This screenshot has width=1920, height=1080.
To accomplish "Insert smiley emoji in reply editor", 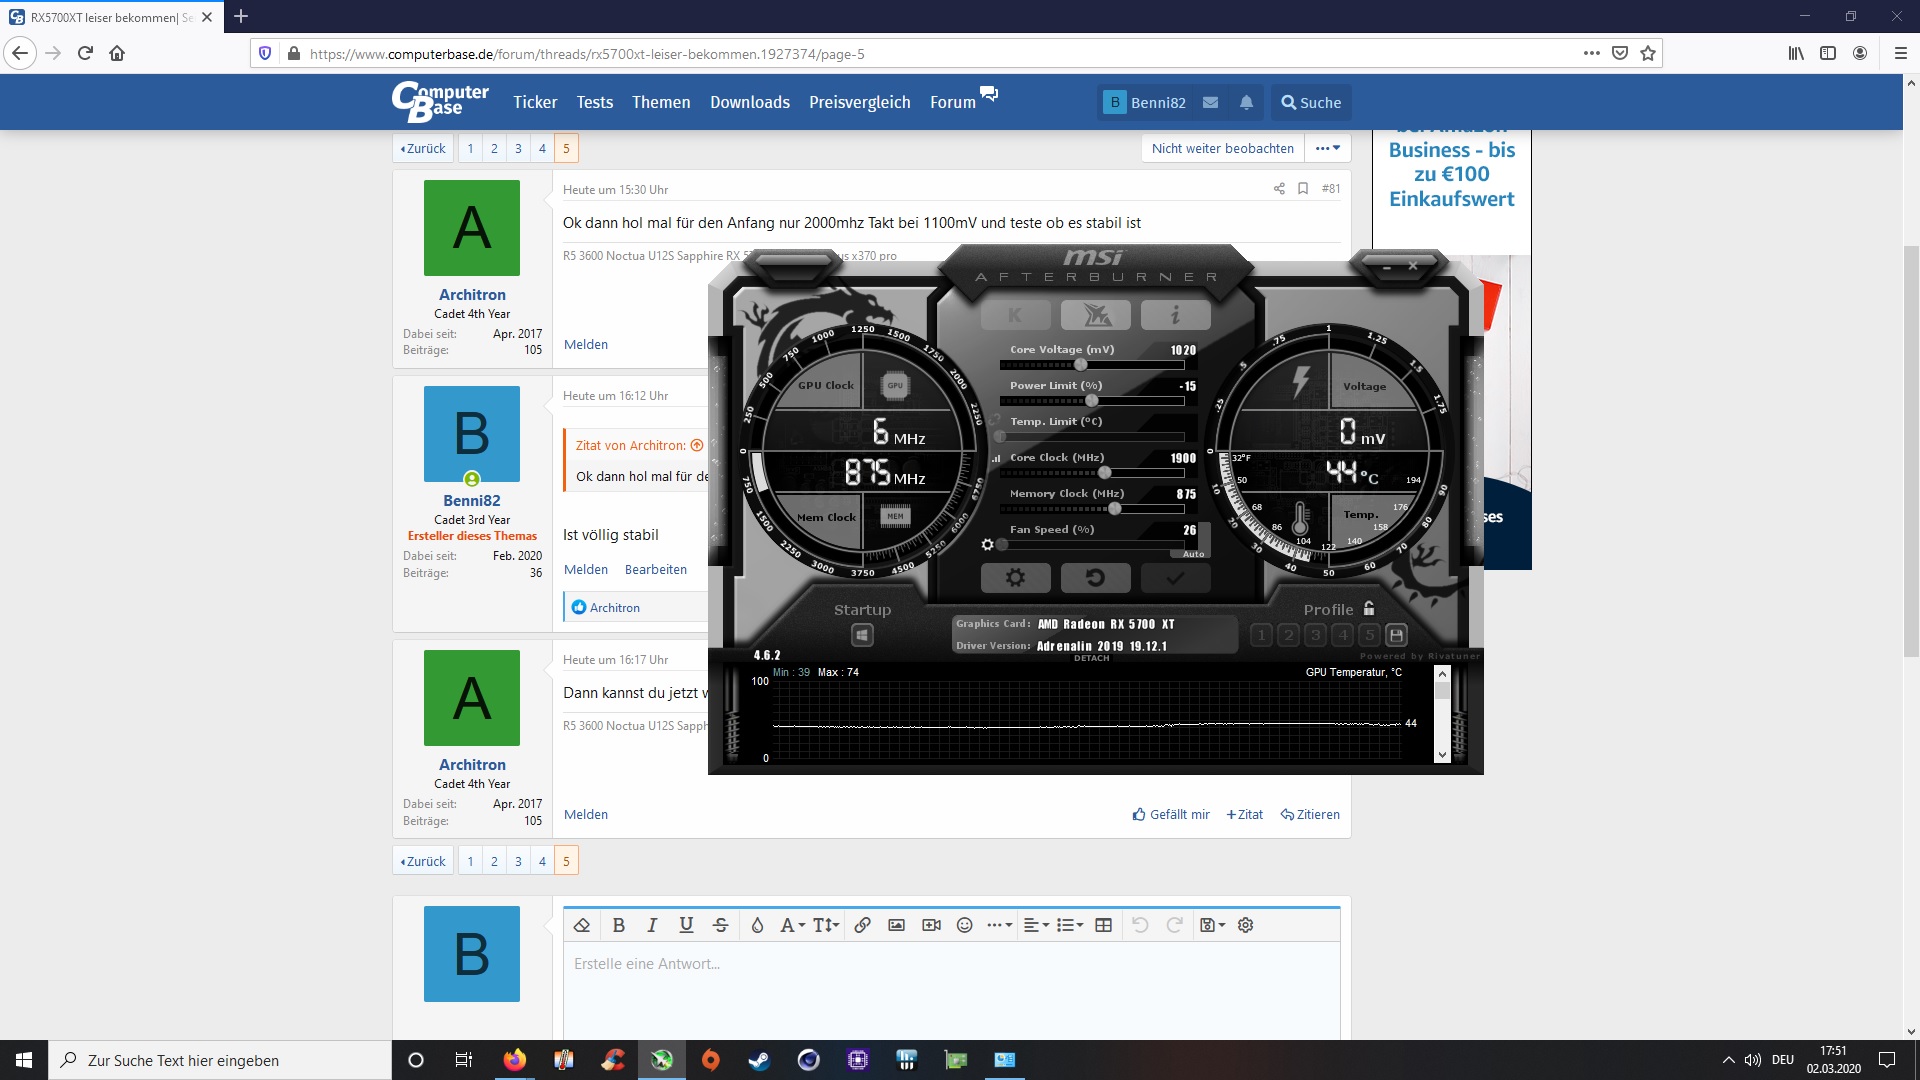I will click(x=964, y=925).
